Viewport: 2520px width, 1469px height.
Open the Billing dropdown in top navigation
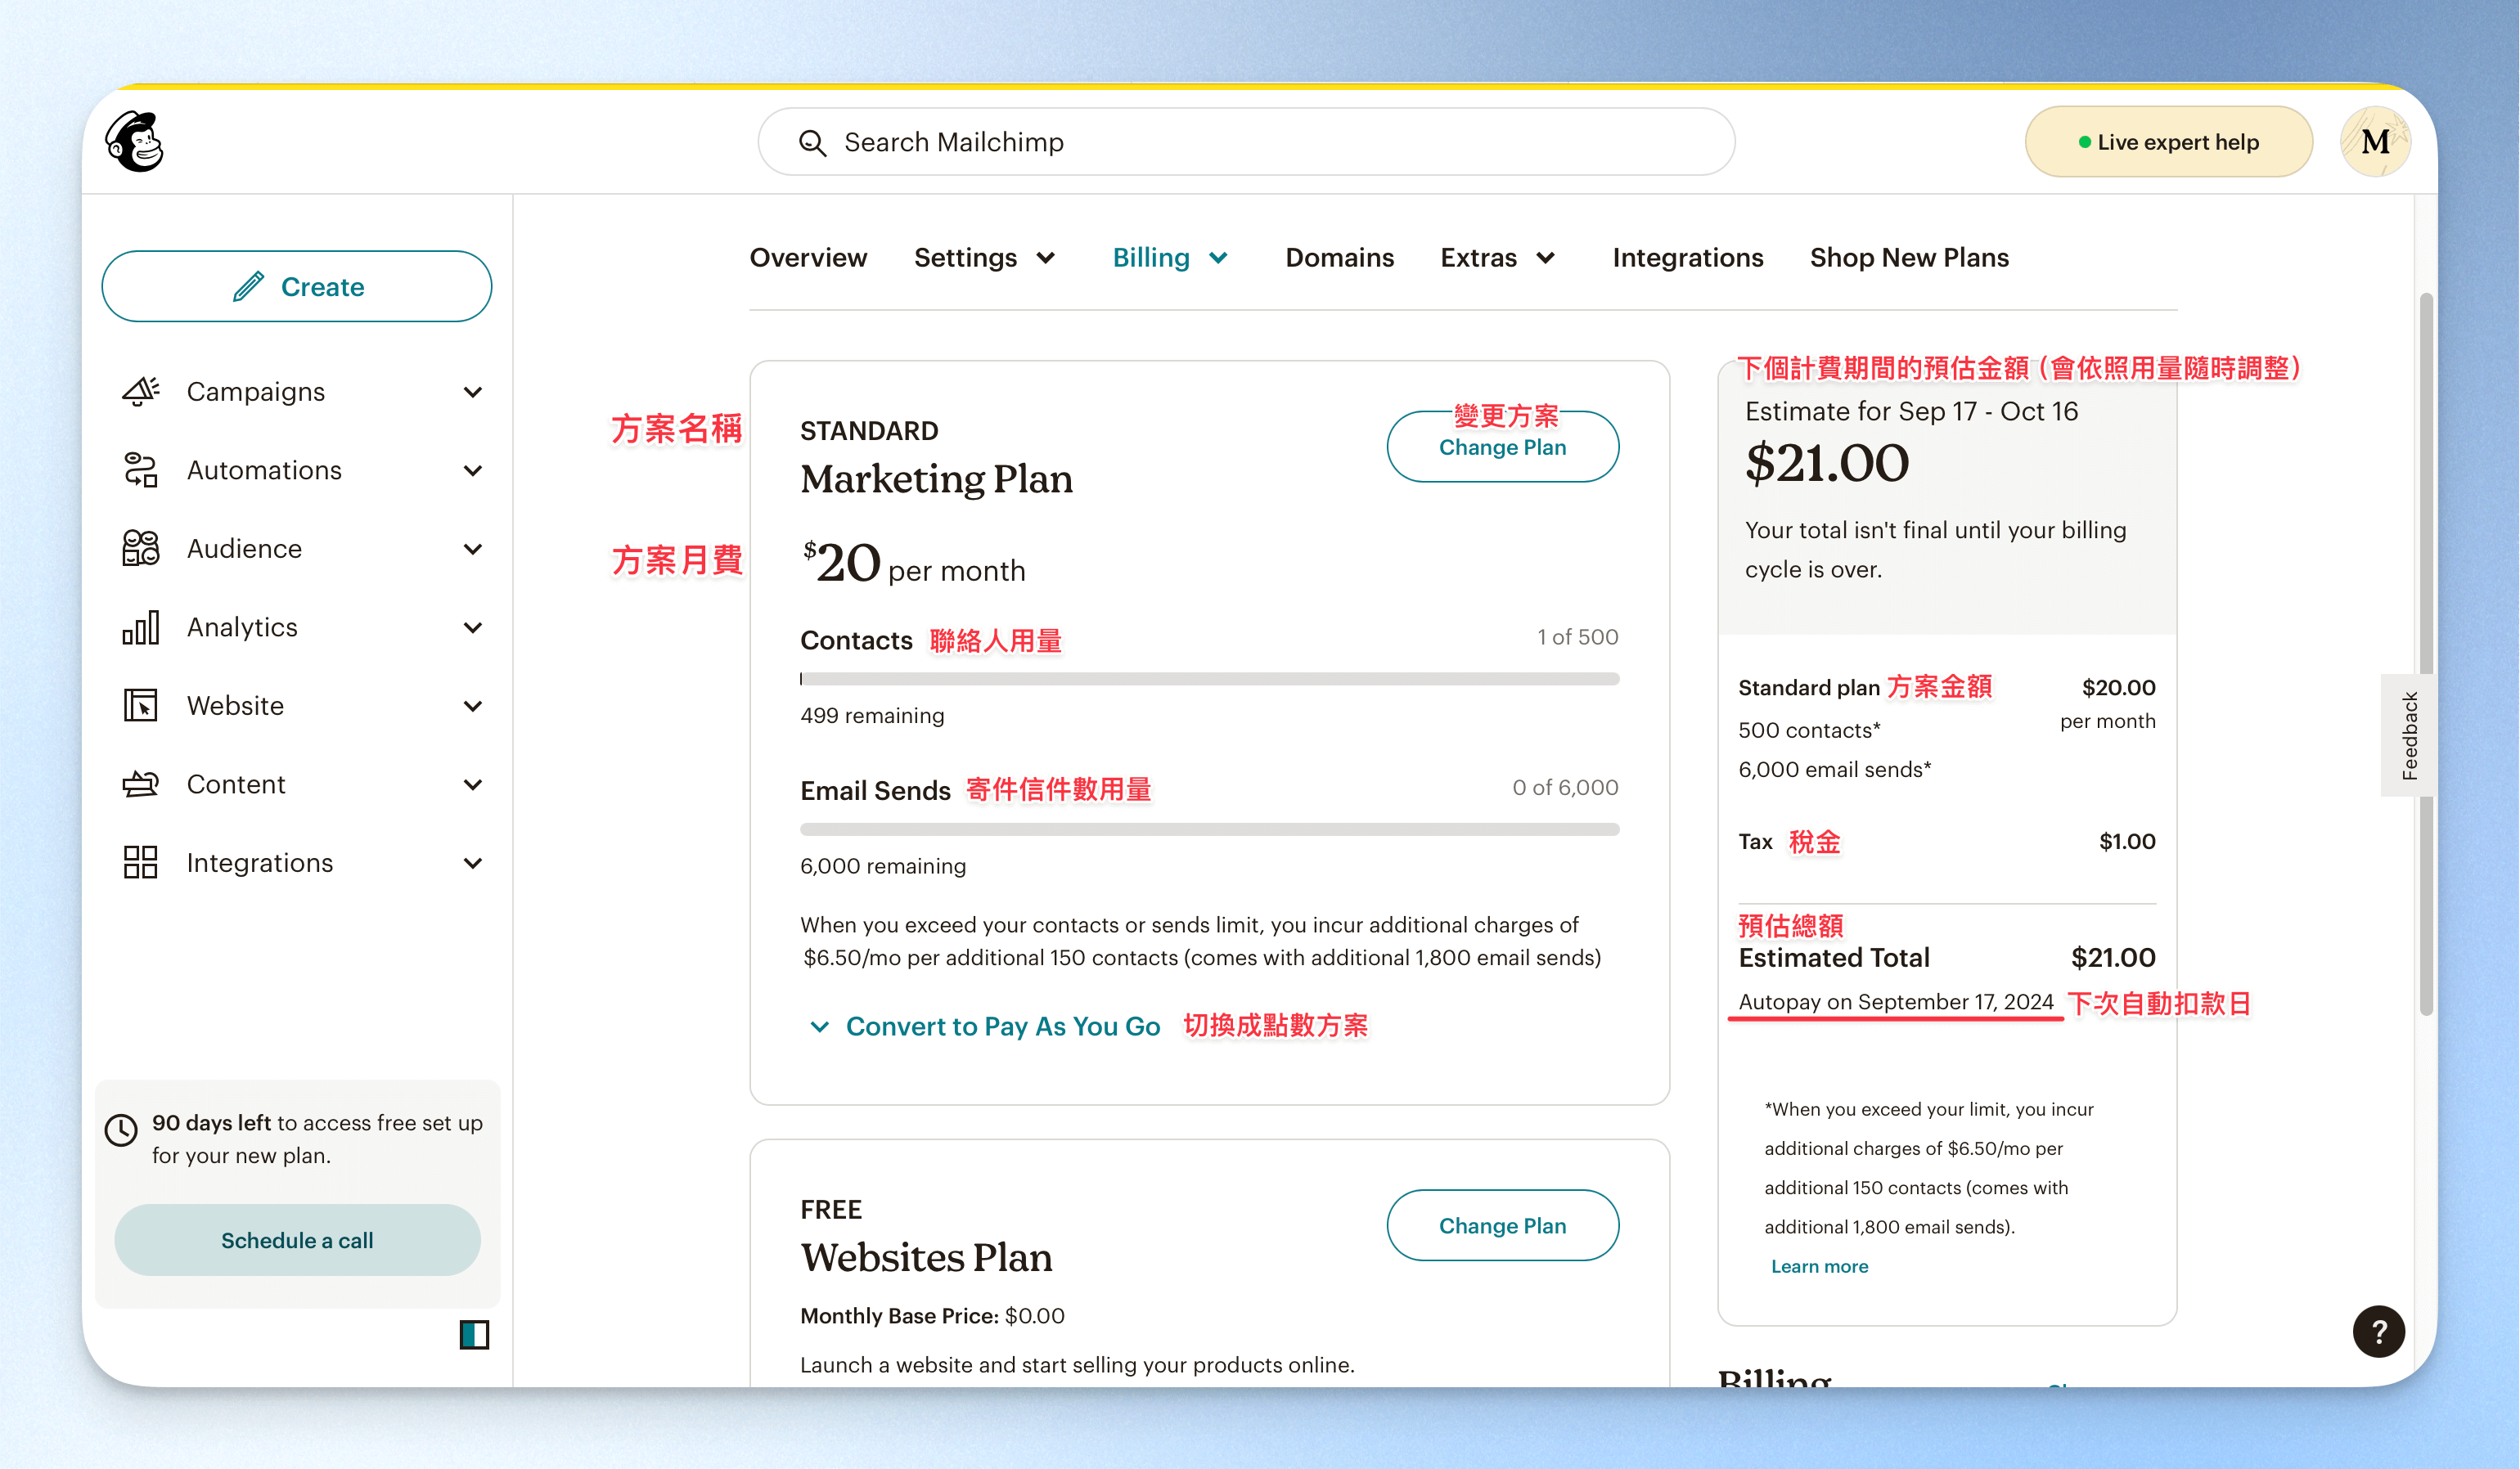[x=1170, y=258]
